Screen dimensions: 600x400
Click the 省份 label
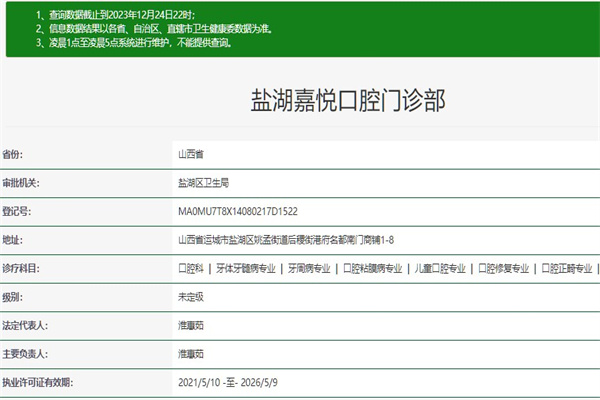(12, 154)
